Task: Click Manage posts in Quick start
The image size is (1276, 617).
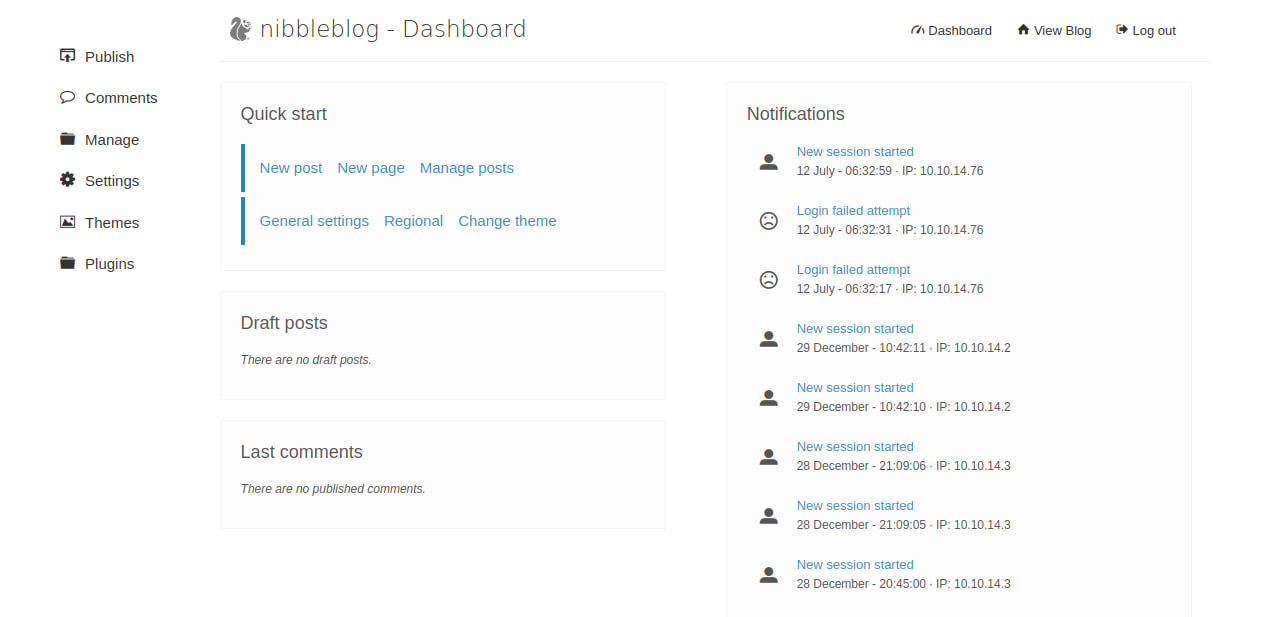Action: (x=467, y=168)
